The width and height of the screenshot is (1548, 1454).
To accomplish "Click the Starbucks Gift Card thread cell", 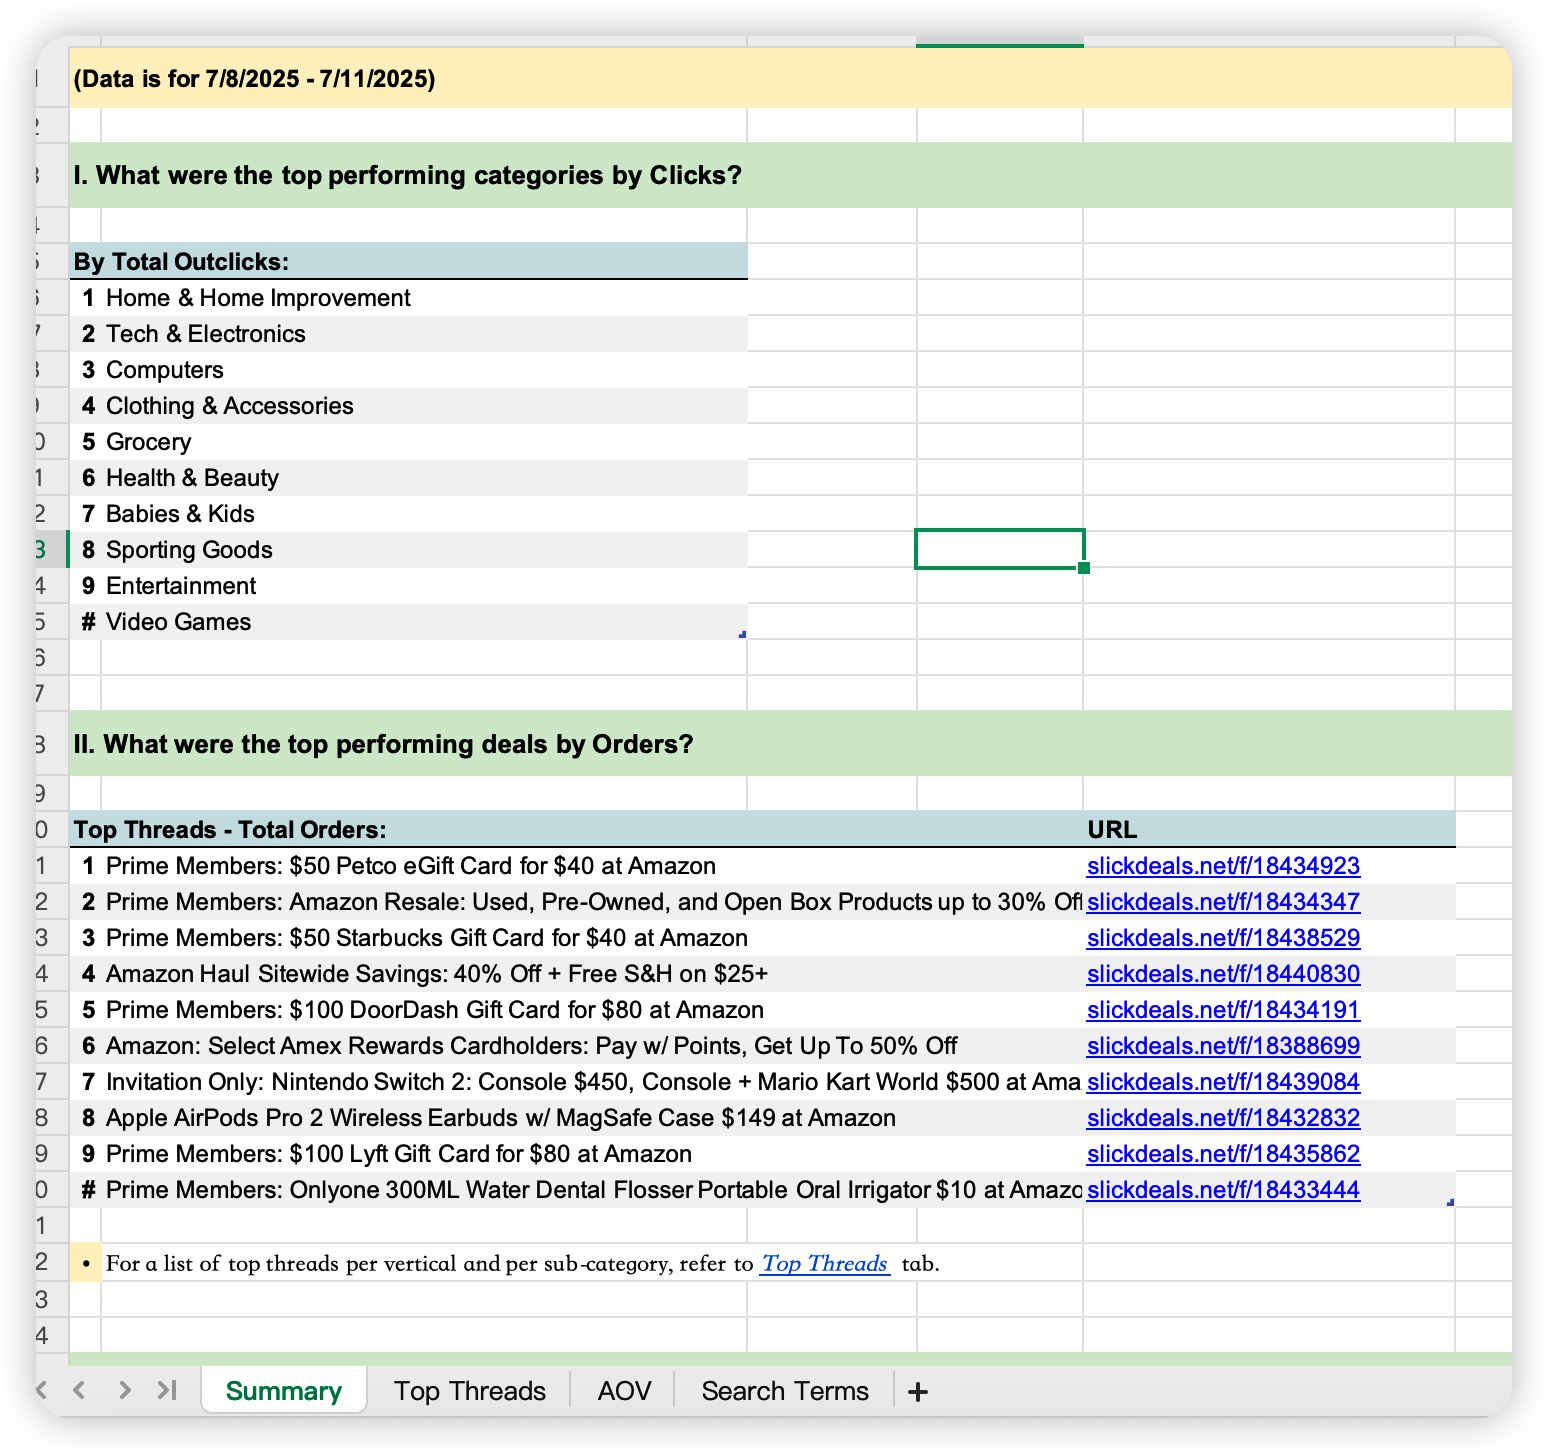I will click(592, 938).
